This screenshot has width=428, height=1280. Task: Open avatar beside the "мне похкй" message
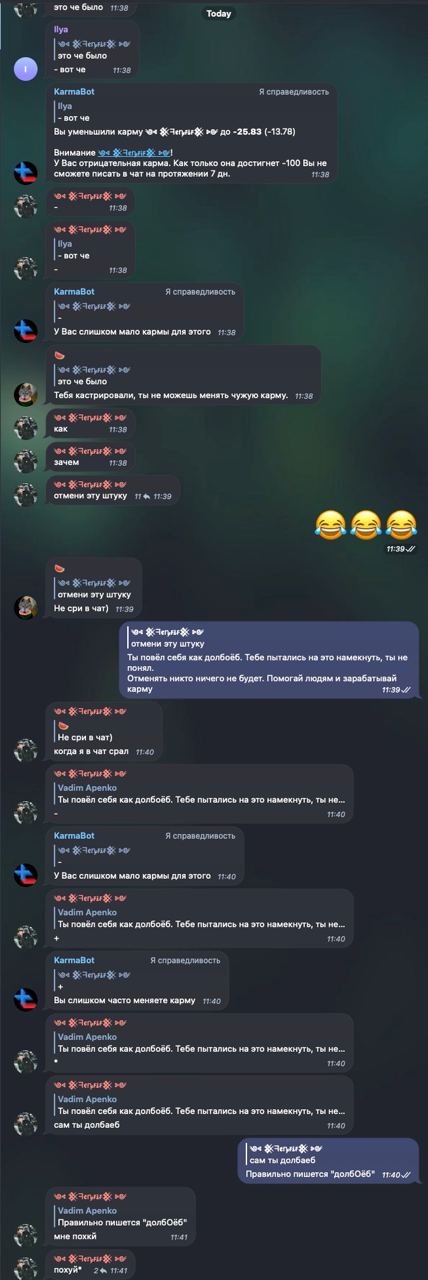tap(26, 1235)
